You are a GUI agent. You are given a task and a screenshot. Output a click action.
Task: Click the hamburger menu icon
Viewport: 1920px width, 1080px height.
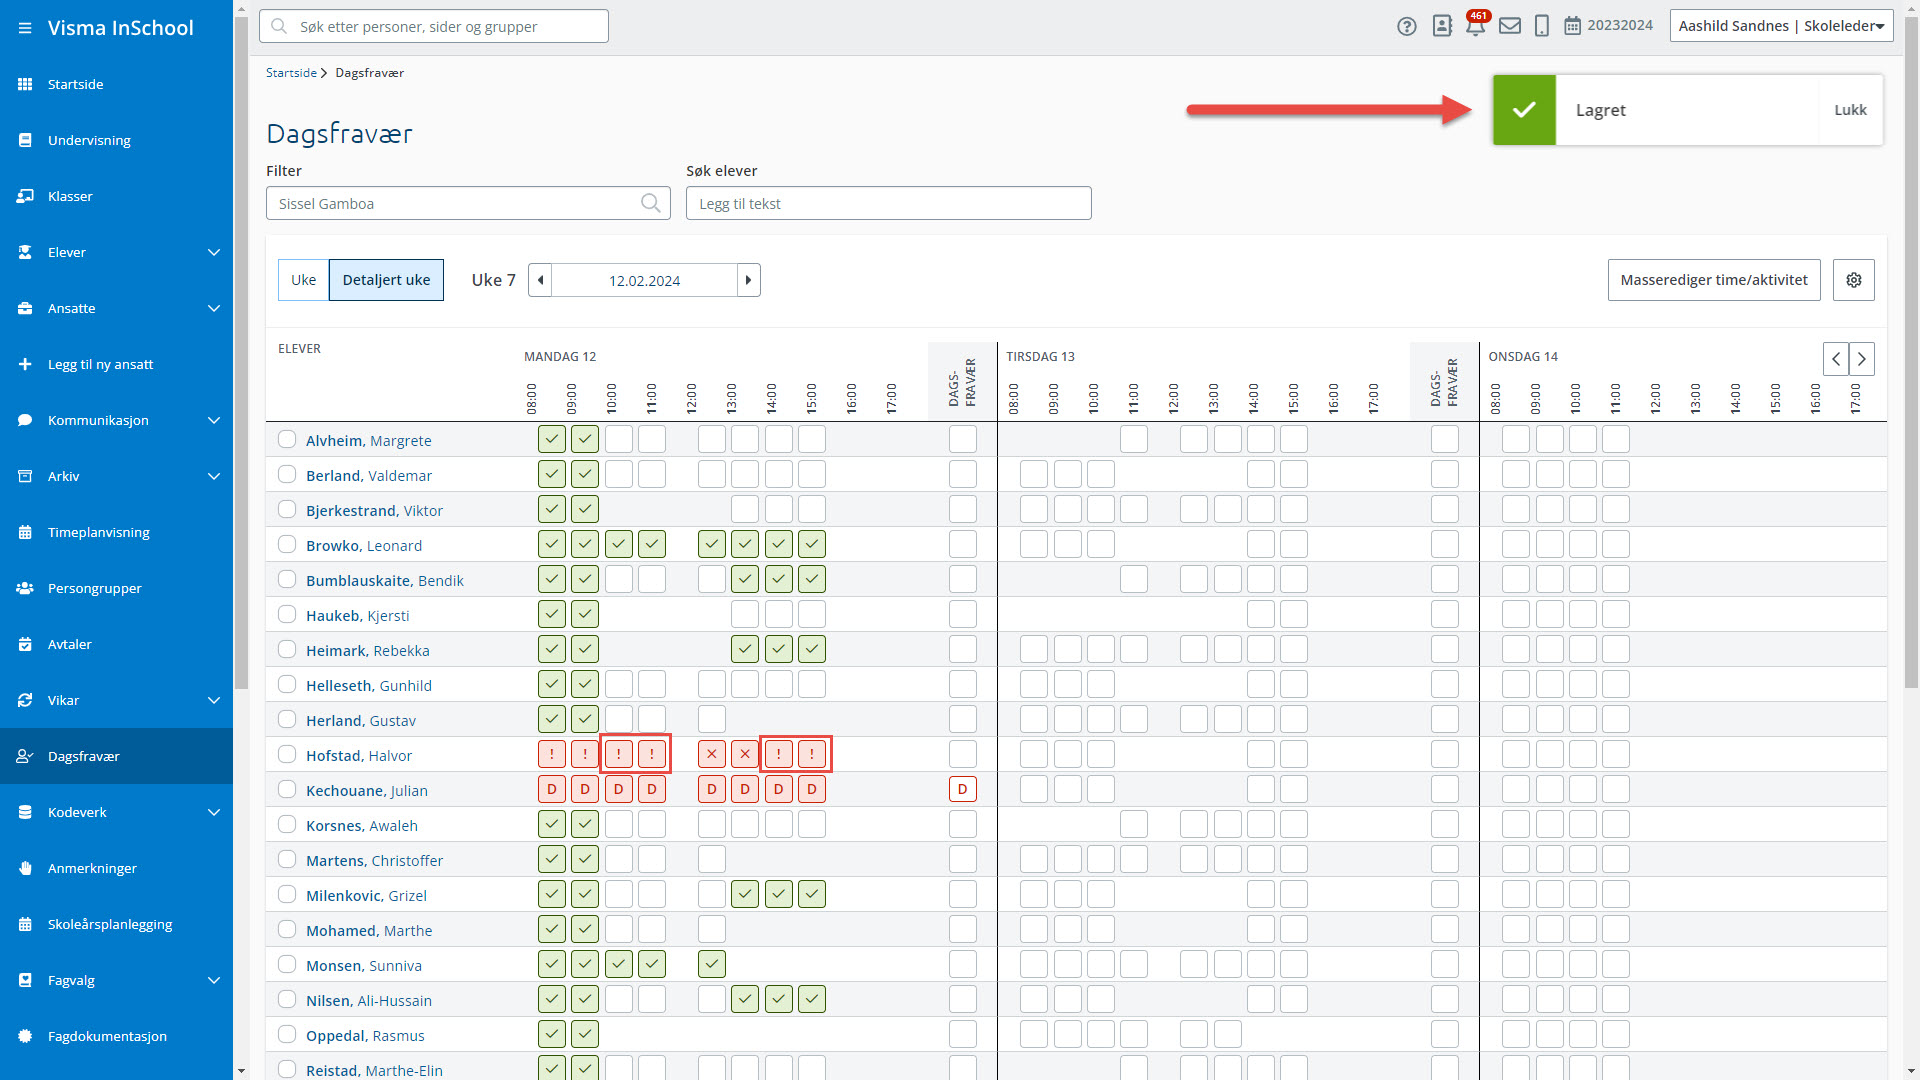tap(24, 28)
